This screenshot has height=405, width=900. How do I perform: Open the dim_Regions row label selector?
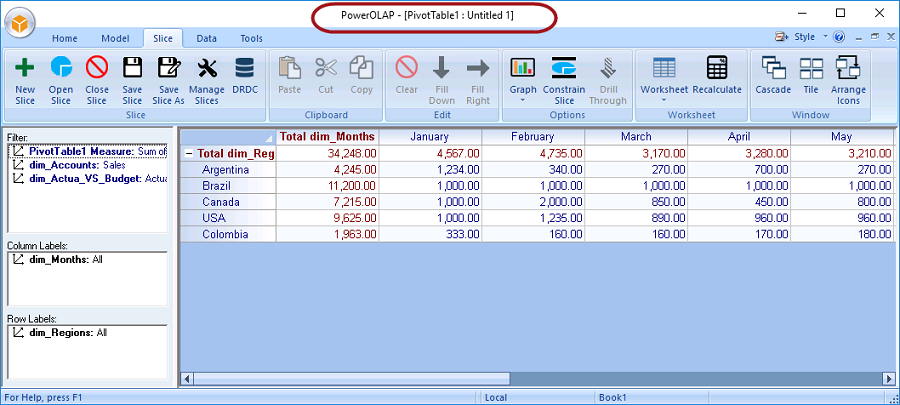tap(20, 333)
